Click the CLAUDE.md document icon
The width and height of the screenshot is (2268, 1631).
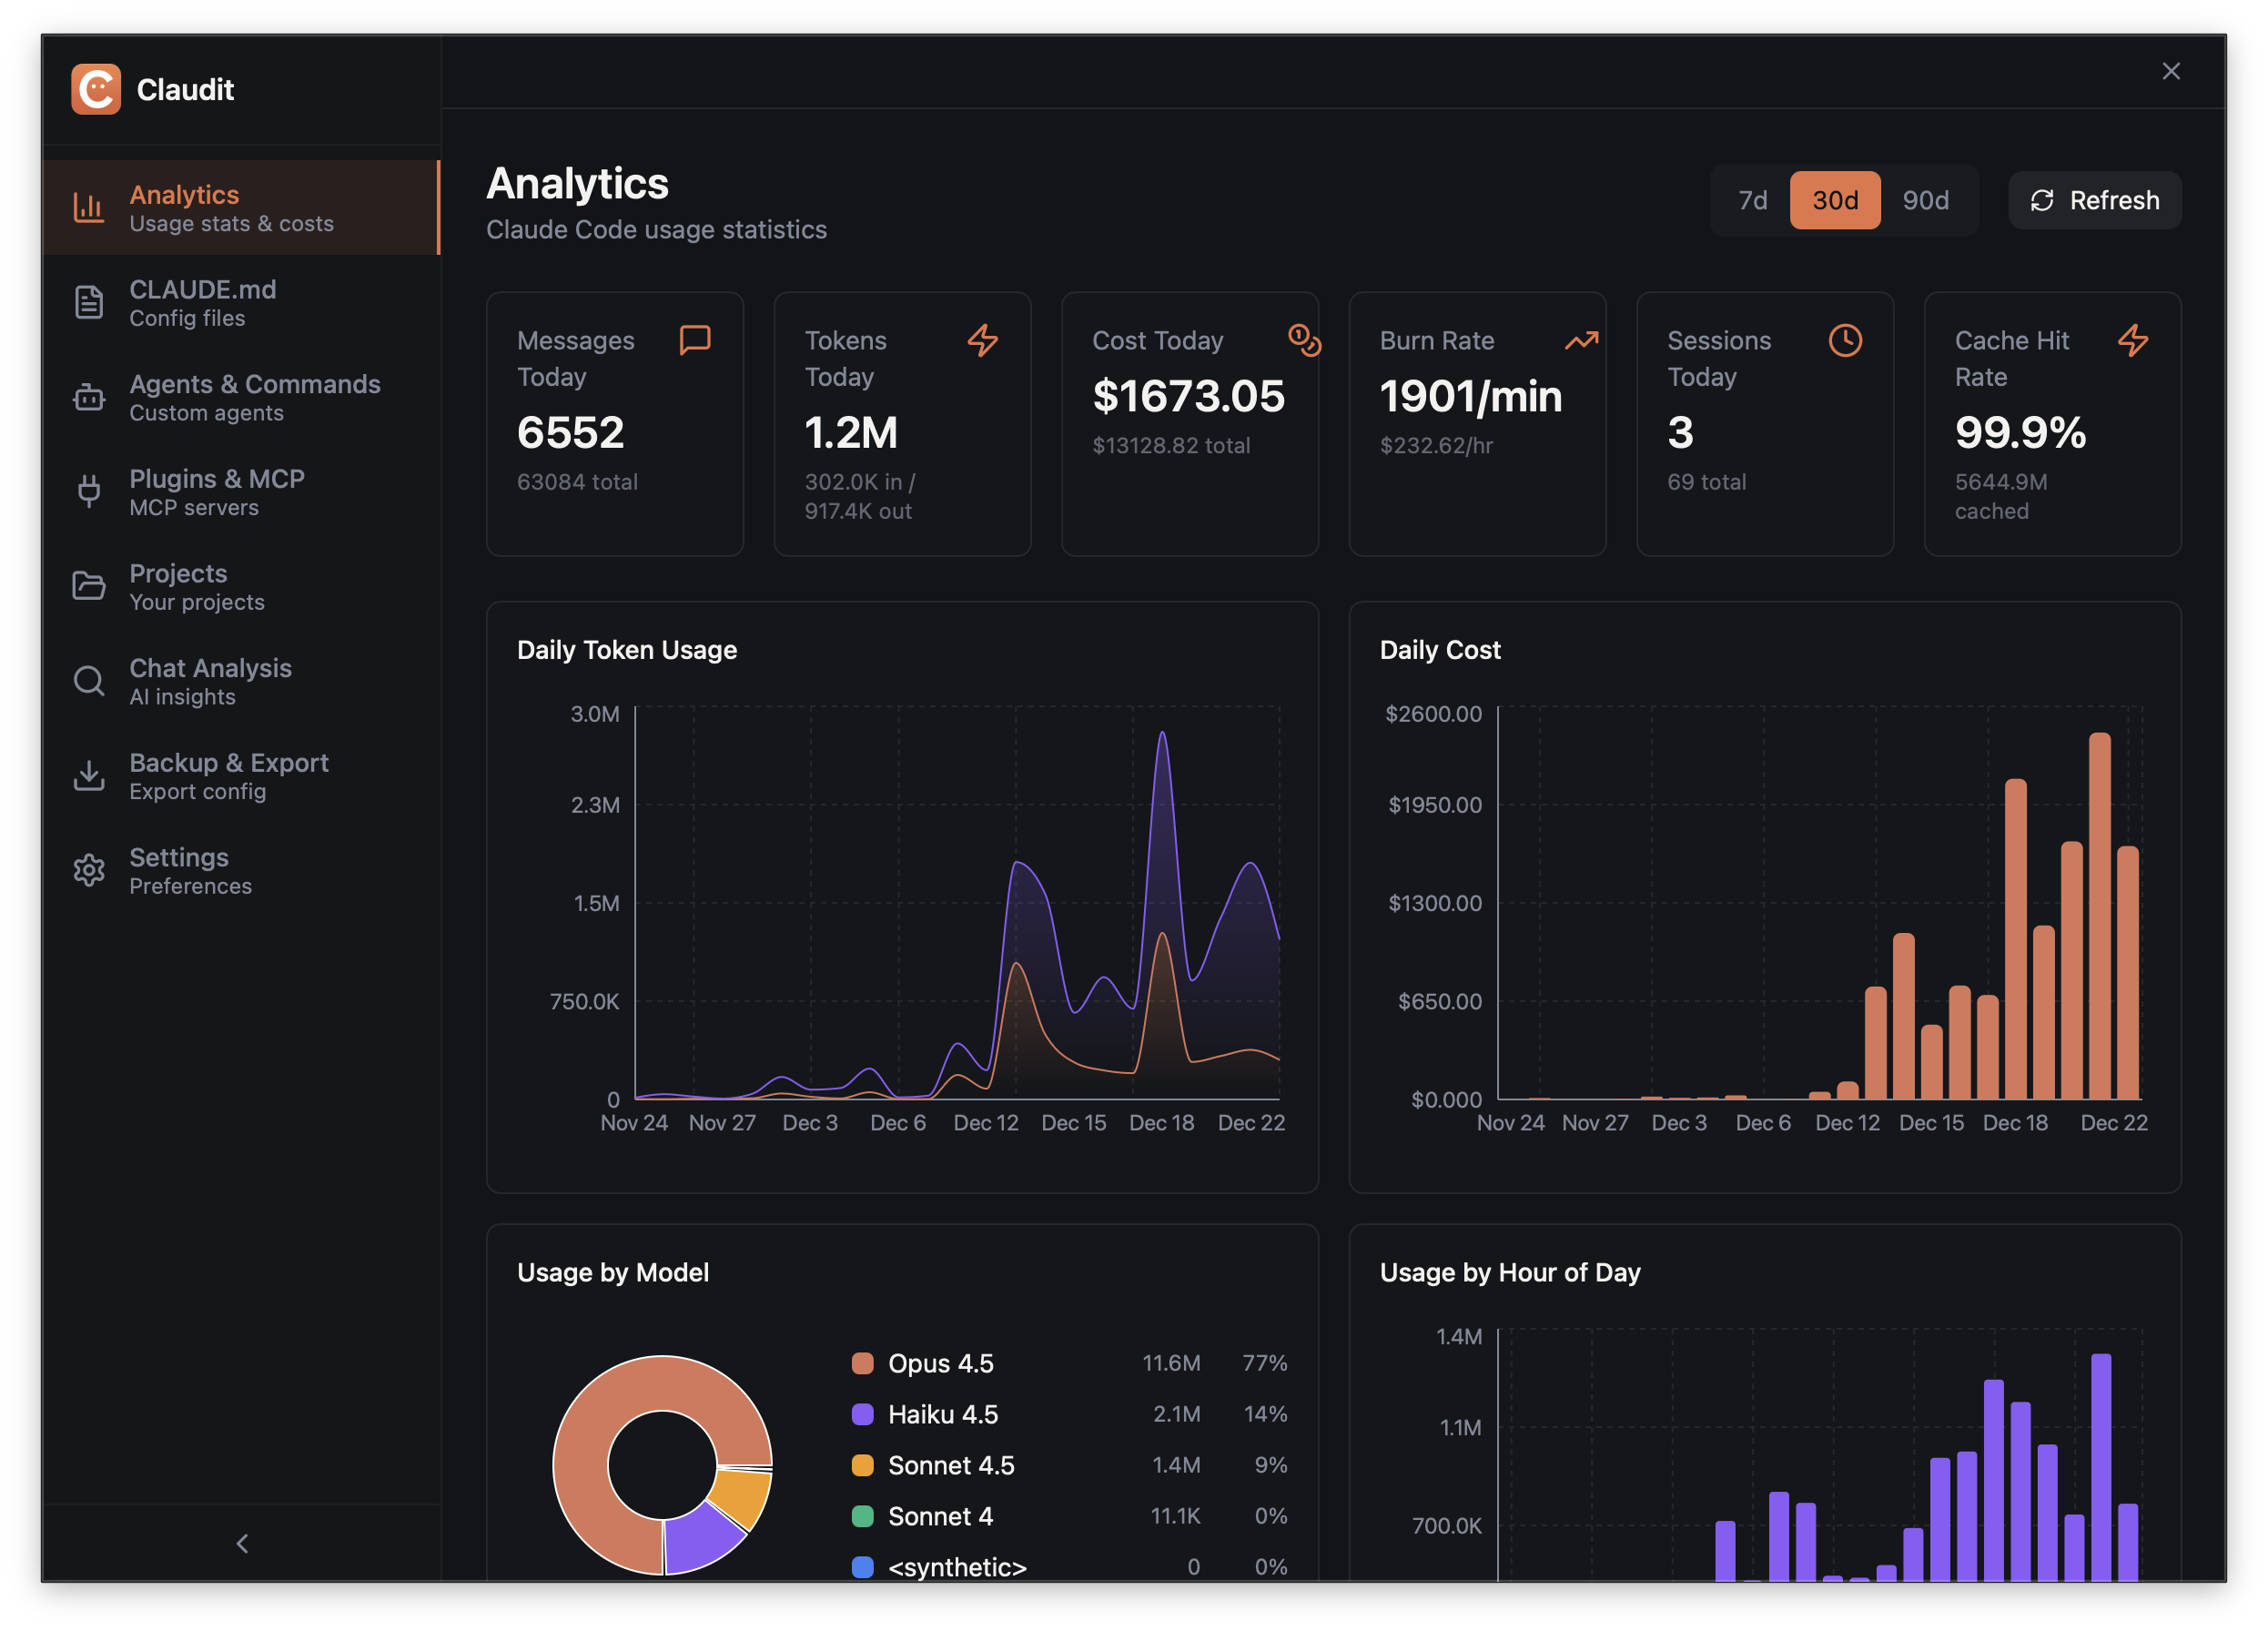pyautogui.click(x=89, y=302)
